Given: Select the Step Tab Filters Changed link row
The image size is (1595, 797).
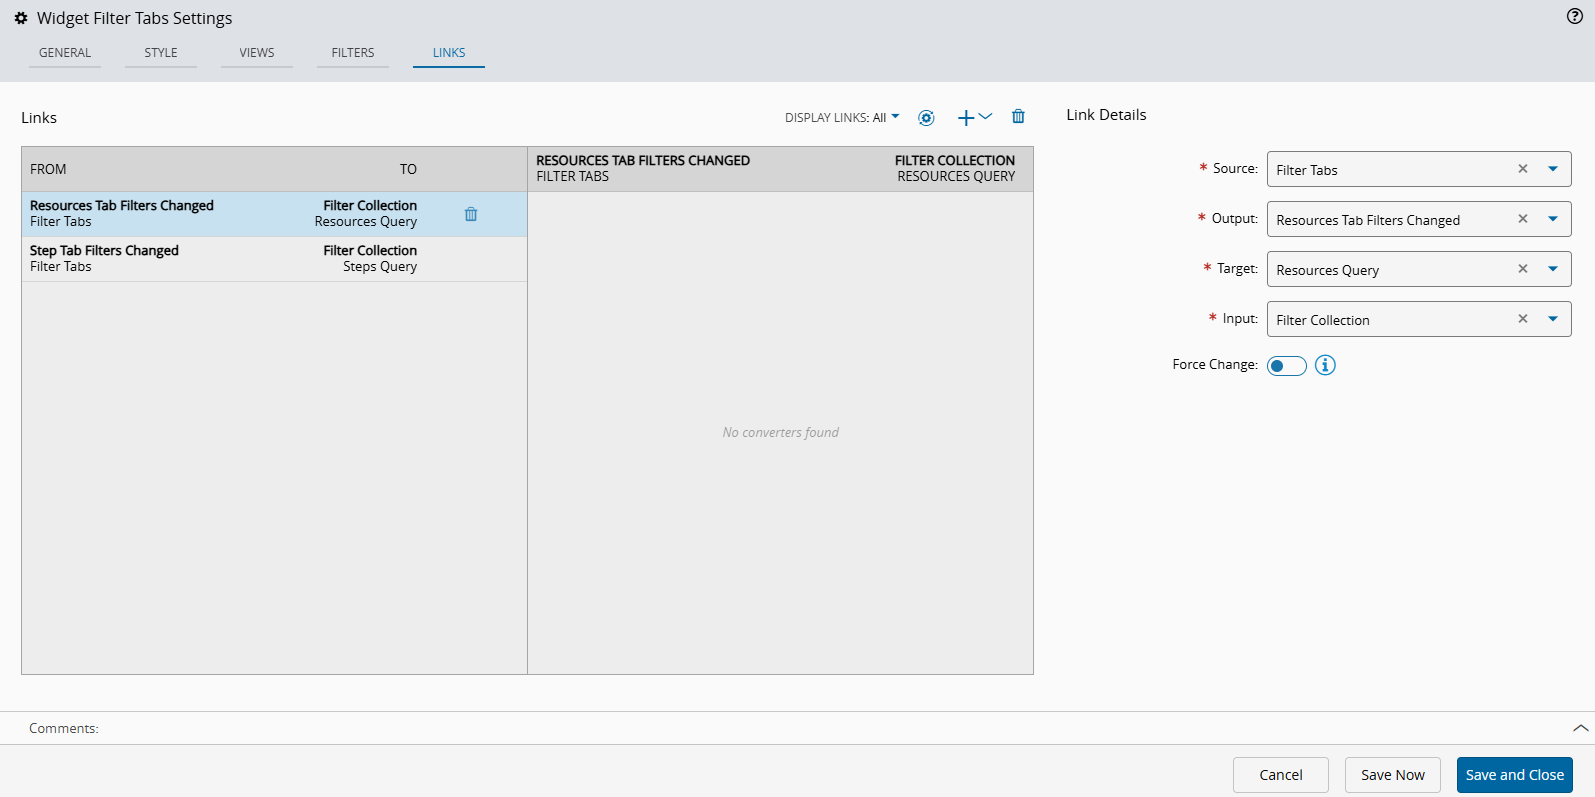Looking at the screenshot, I should (x=274, y=259).
